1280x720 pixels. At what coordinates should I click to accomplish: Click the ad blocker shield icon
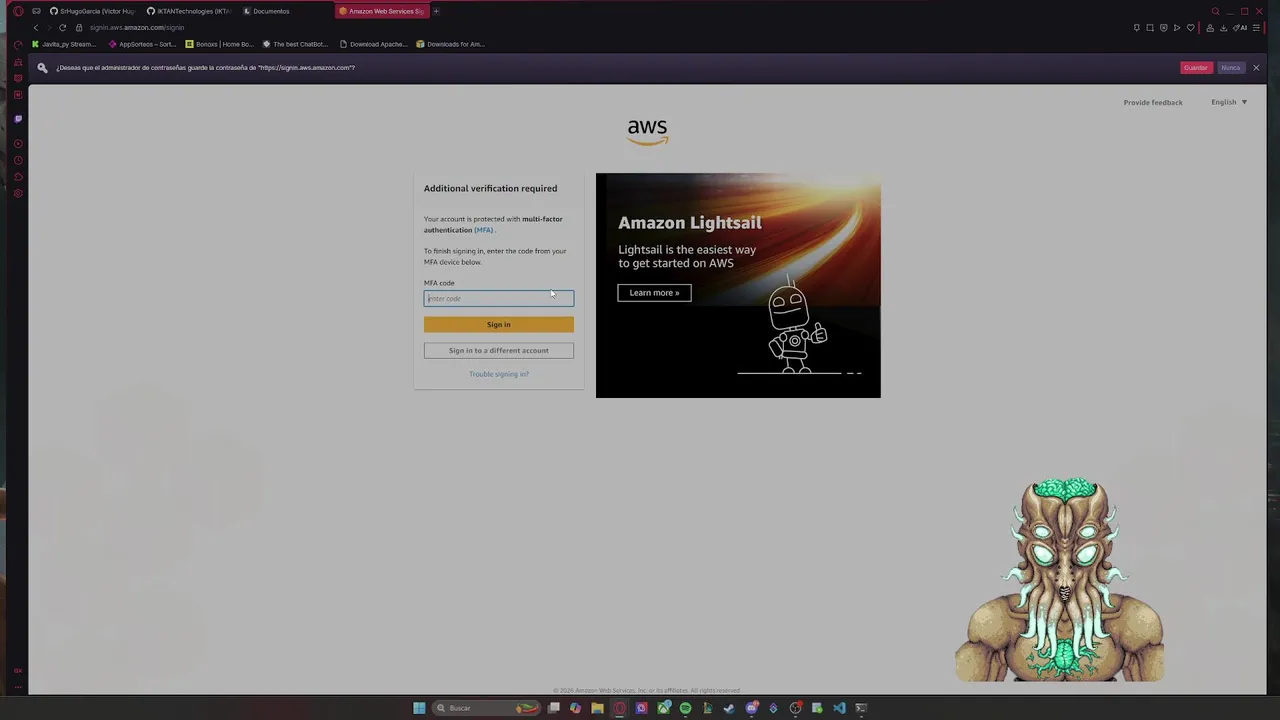pos(1164,27)
